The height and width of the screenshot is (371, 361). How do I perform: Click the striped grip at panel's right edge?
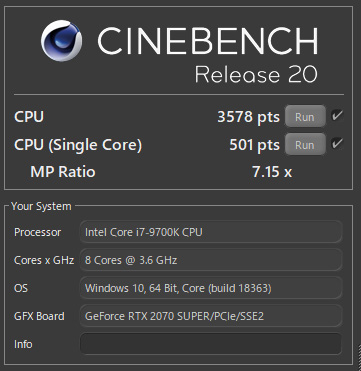[x=359, y=356]
